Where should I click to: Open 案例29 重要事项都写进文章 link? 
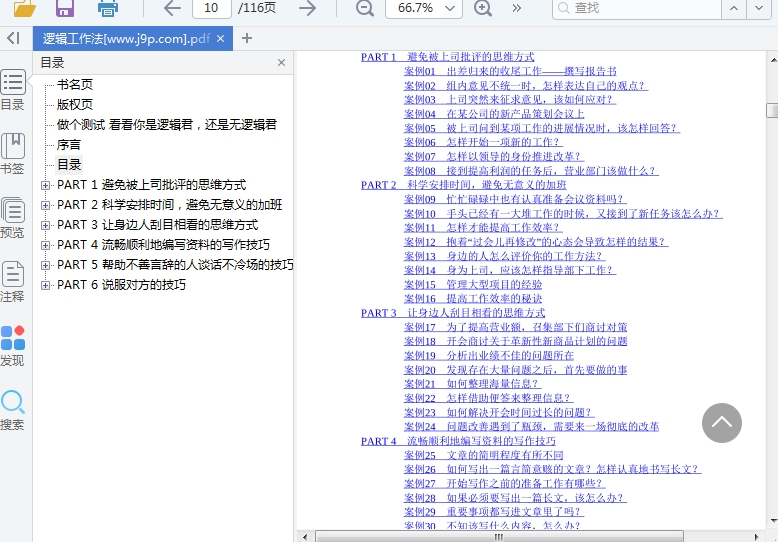pos(494,512)
